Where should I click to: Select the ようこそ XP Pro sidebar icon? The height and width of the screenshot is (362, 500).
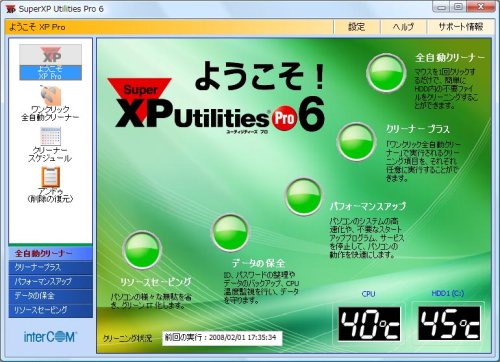coord(50,62)
